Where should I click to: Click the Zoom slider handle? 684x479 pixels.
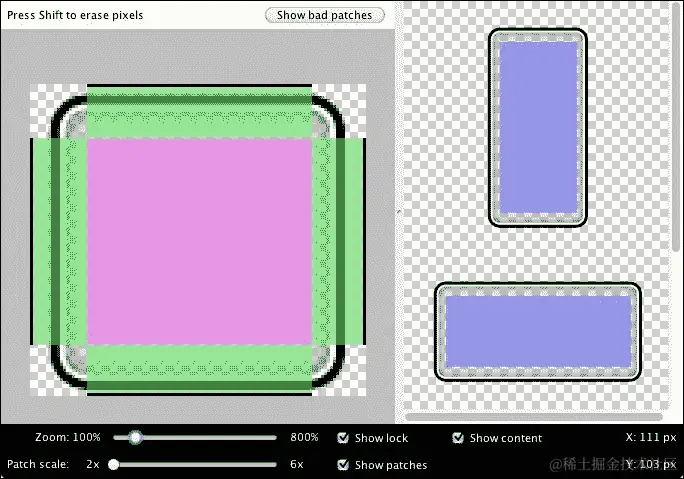click(x=136, y=437)
